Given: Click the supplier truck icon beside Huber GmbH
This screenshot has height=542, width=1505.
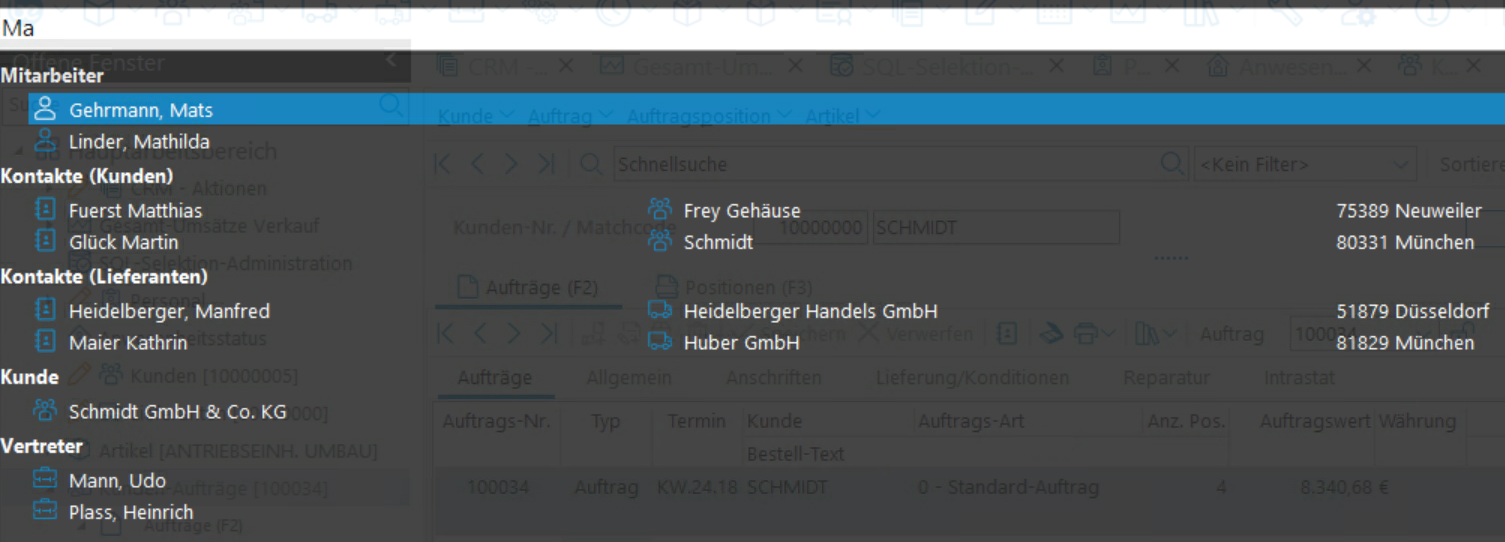Looking at the screenshot, I should click(x=660, y=342).
